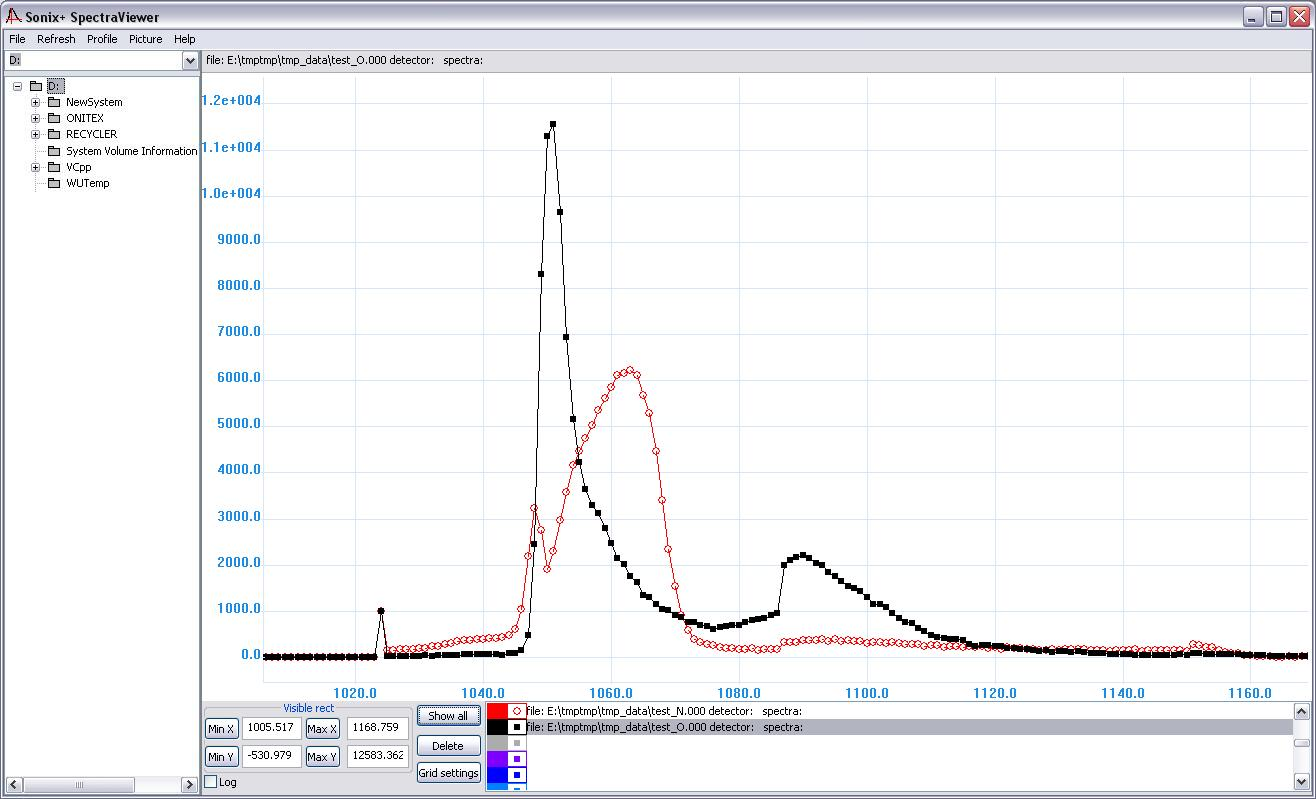Screen dimensions: 1316x799
Task: Click the RECYCLER folder icon
Action: 54,134
